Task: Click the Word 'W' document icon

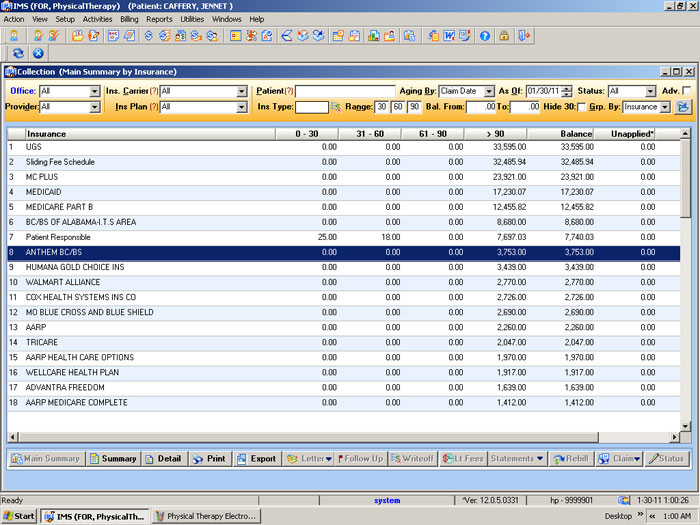Action: [449, 36]
